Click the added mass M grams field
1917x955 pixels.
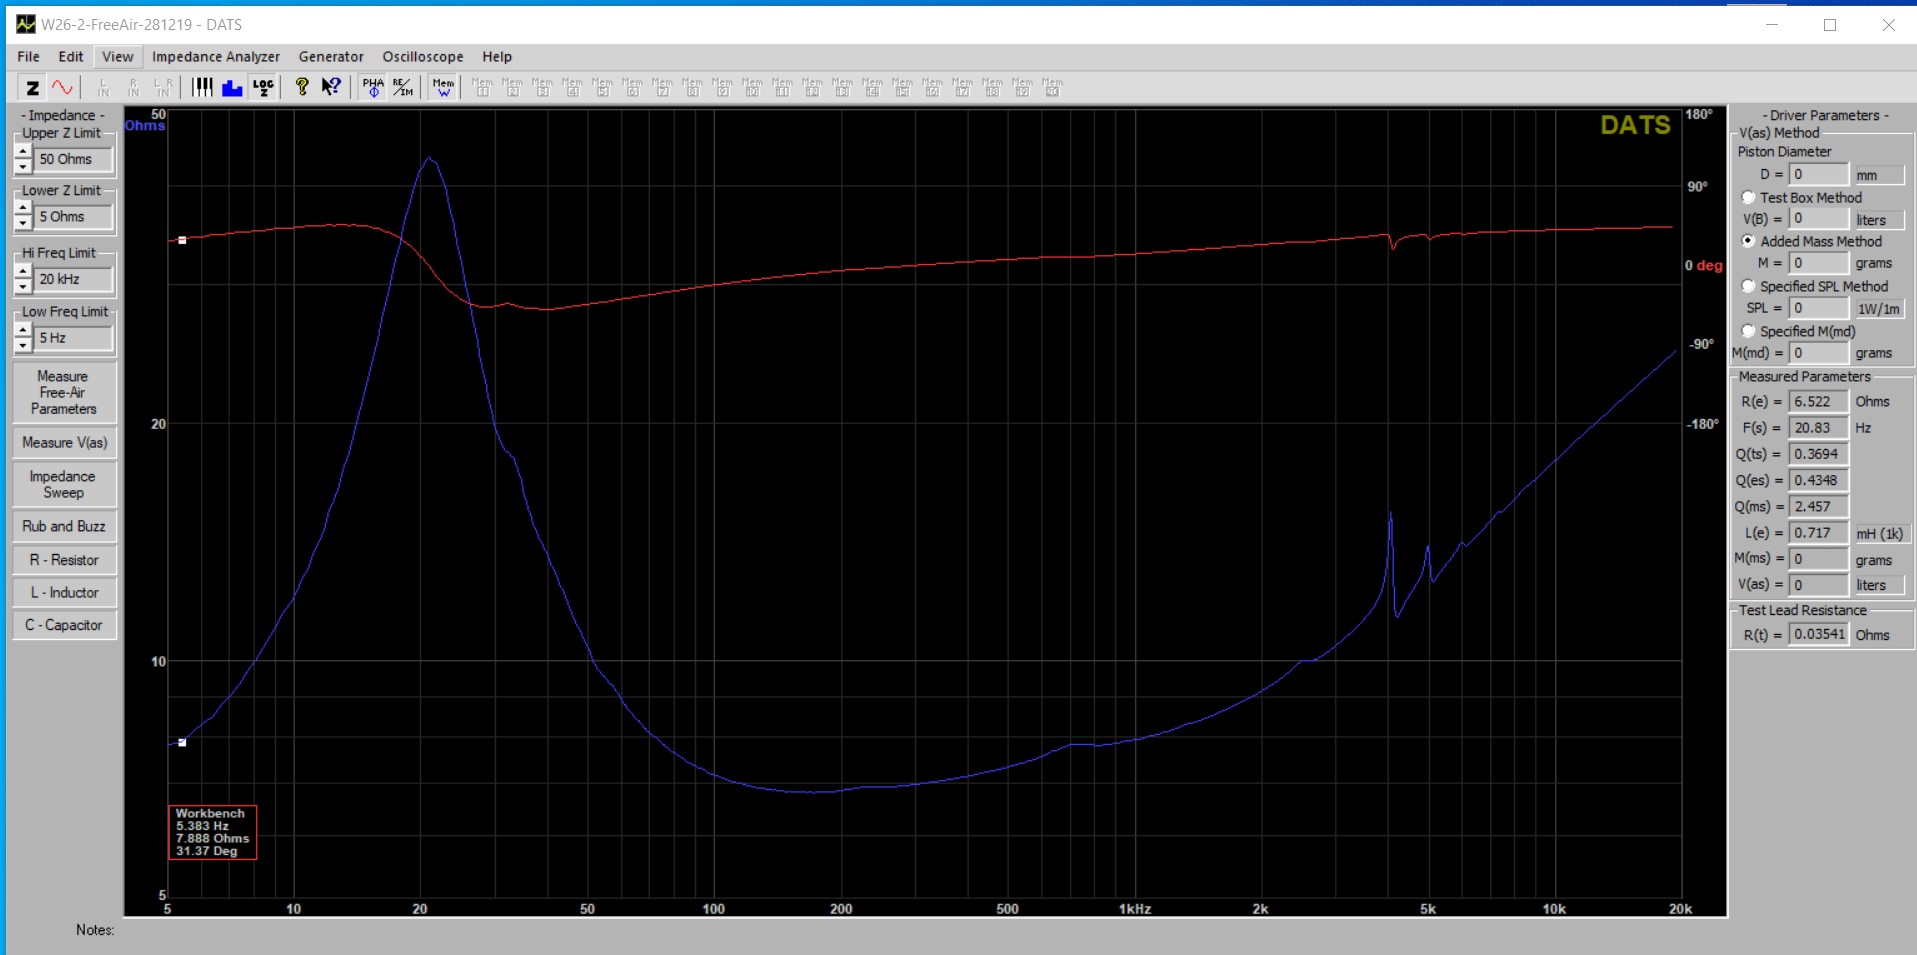pos(1818,263)
